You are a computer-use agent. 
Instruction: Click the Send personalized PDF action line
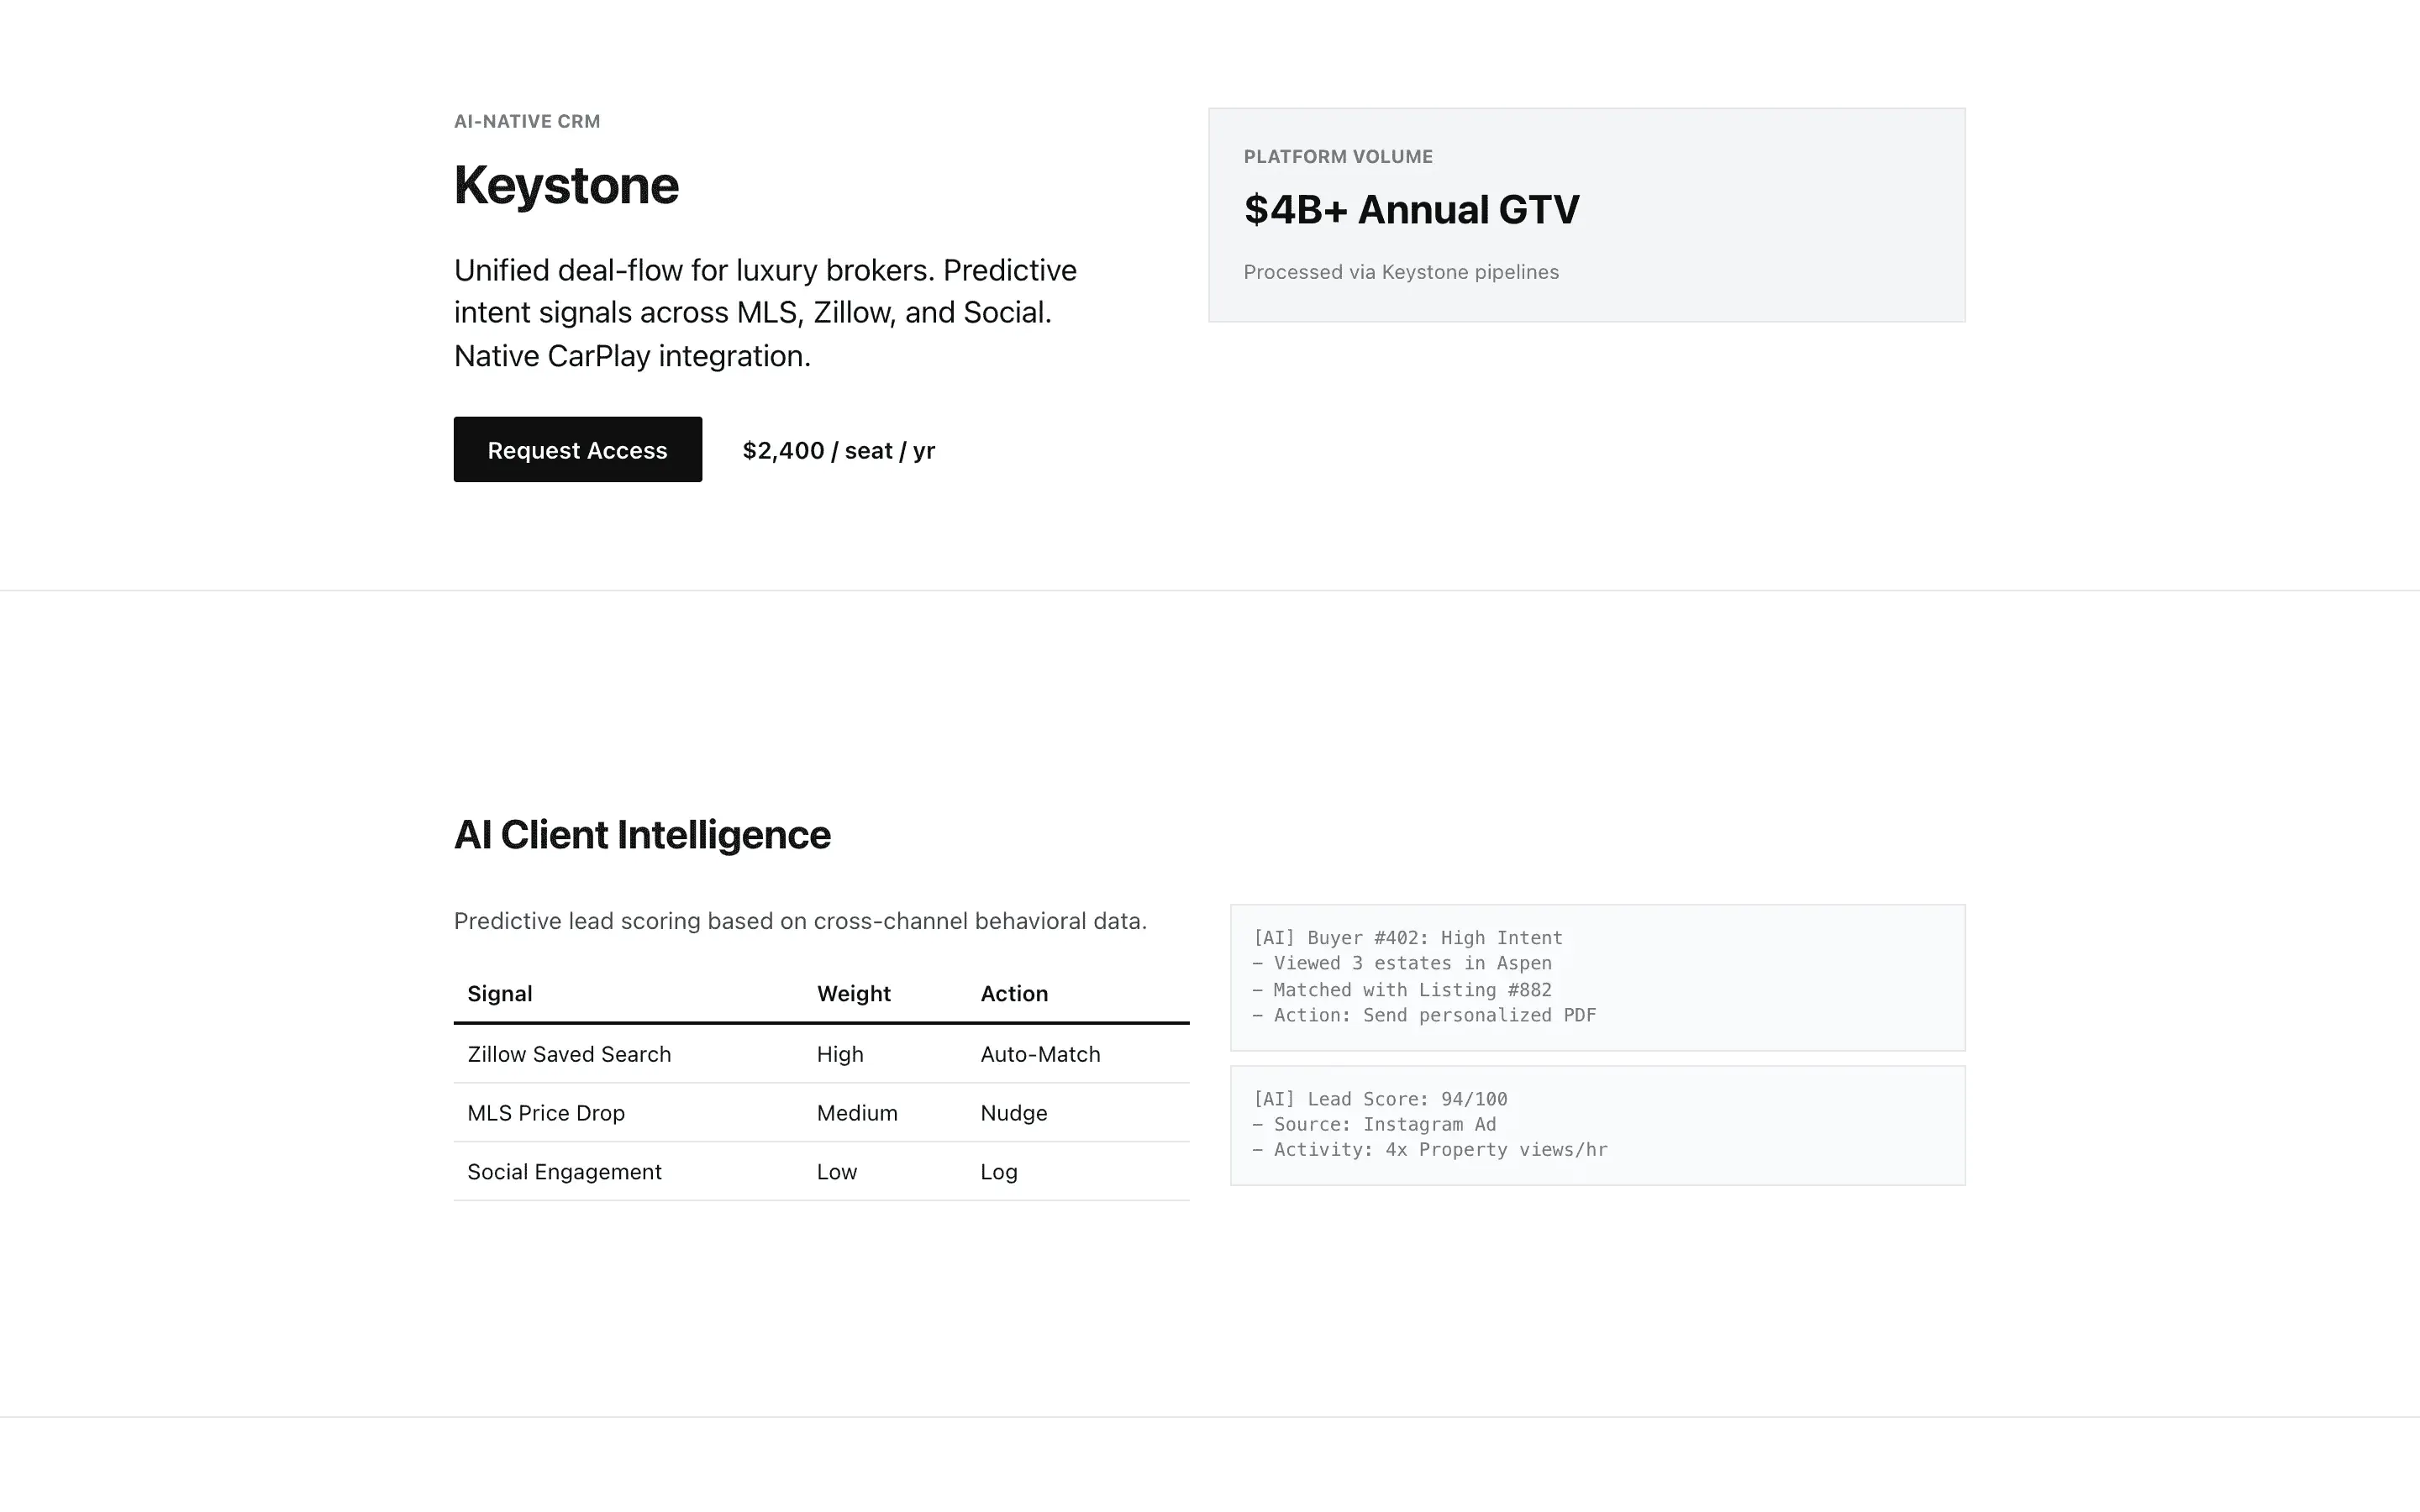point(1424,1016)
